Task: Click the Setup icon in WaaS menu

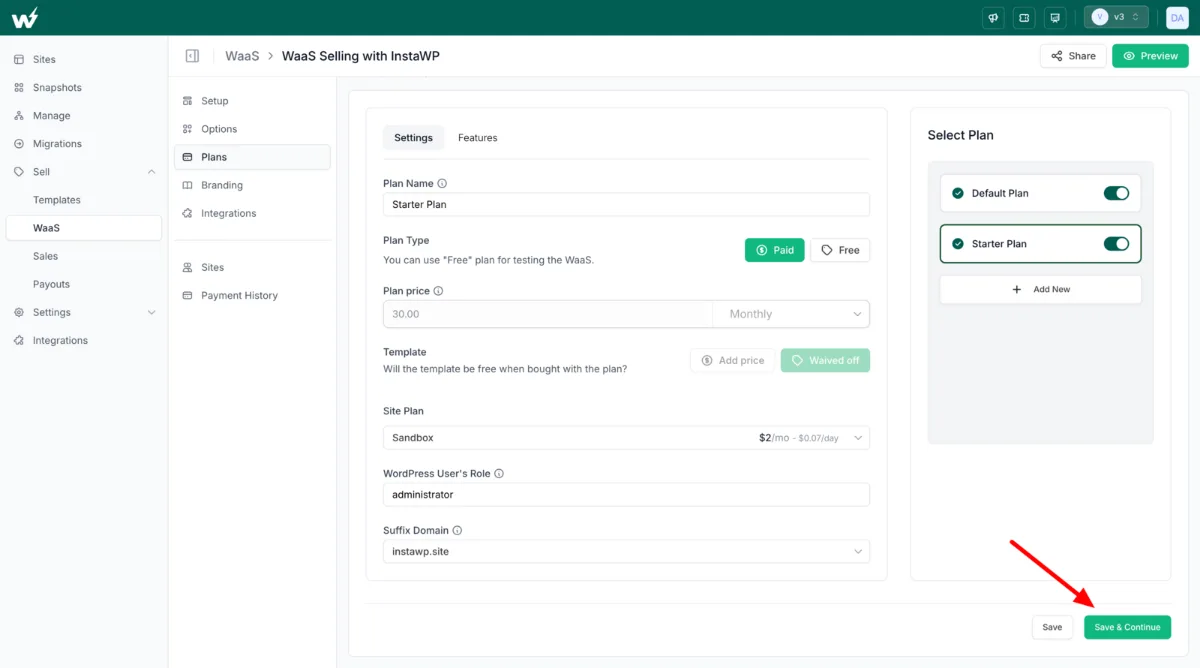Action: pos(188,101)
